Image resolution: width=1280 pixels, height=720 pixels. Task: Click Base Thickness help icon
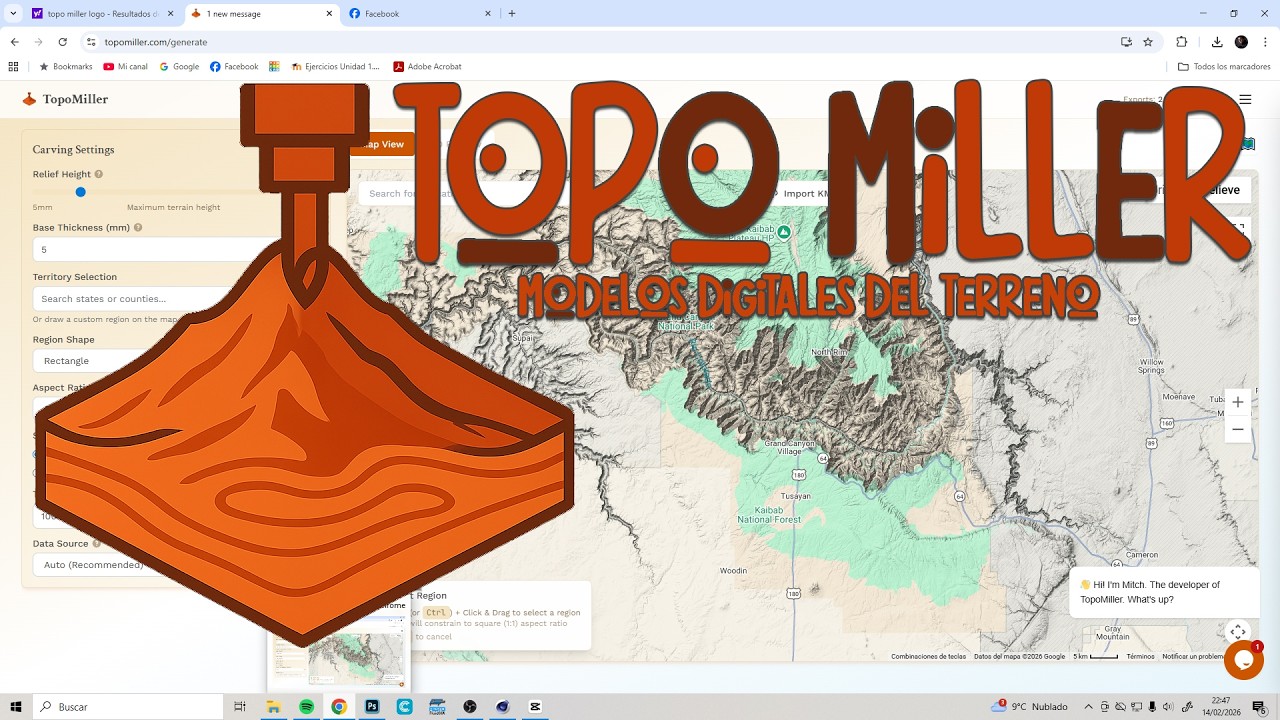[x=138, y=227]
